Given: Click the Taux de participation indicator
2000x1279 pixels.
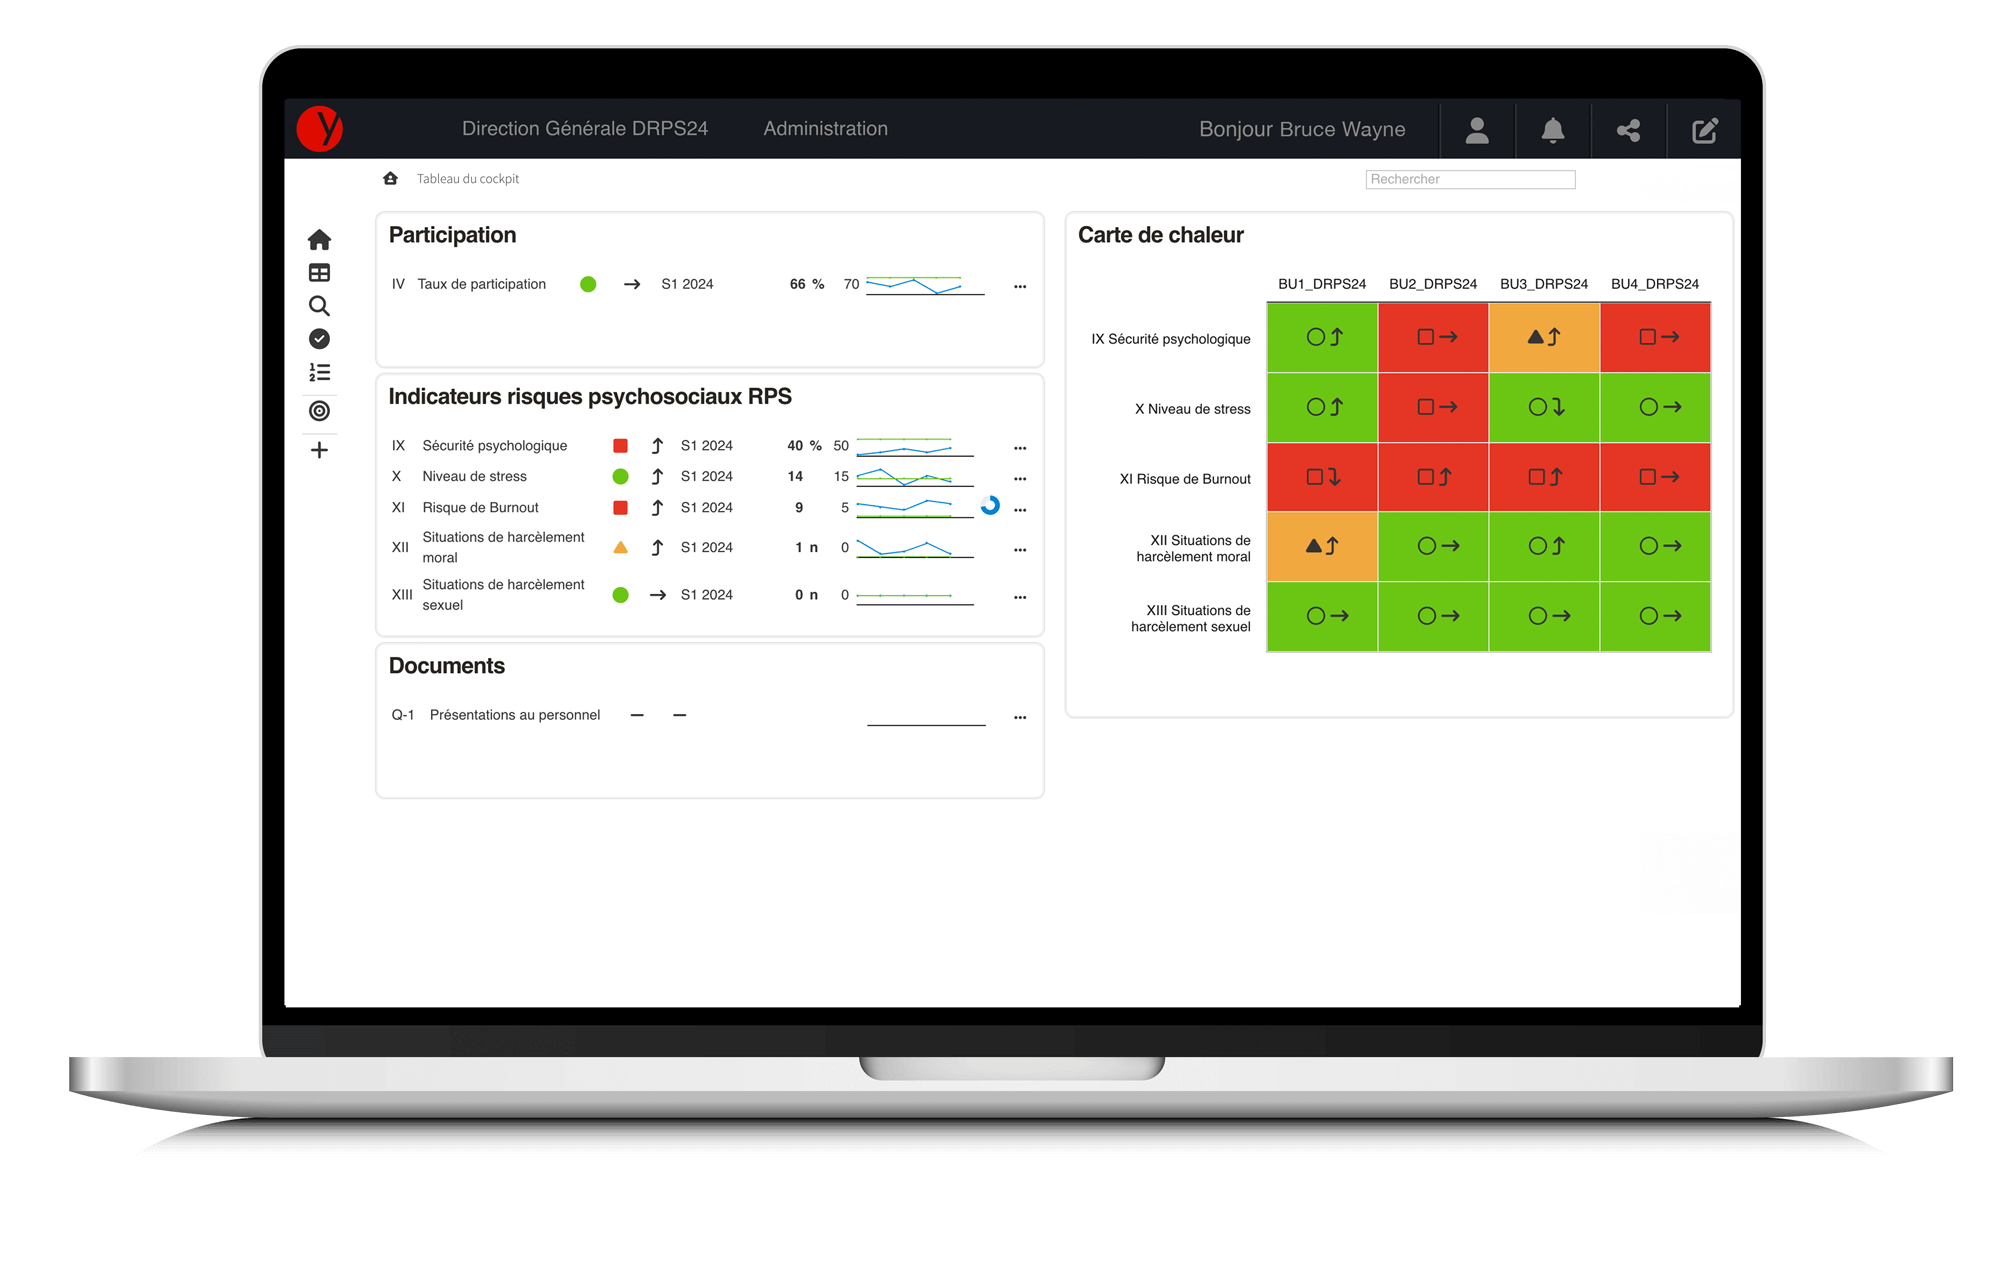Looking at the screenshot, I should (x=481, y=284).
